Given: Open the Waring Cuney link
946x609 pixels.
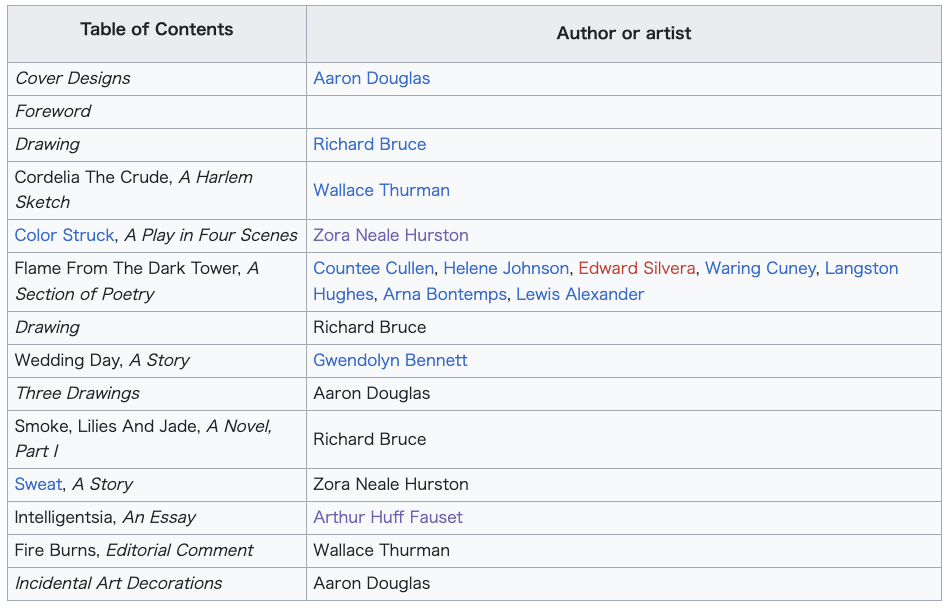Looking at the screenshot, I should pos(760,268).
